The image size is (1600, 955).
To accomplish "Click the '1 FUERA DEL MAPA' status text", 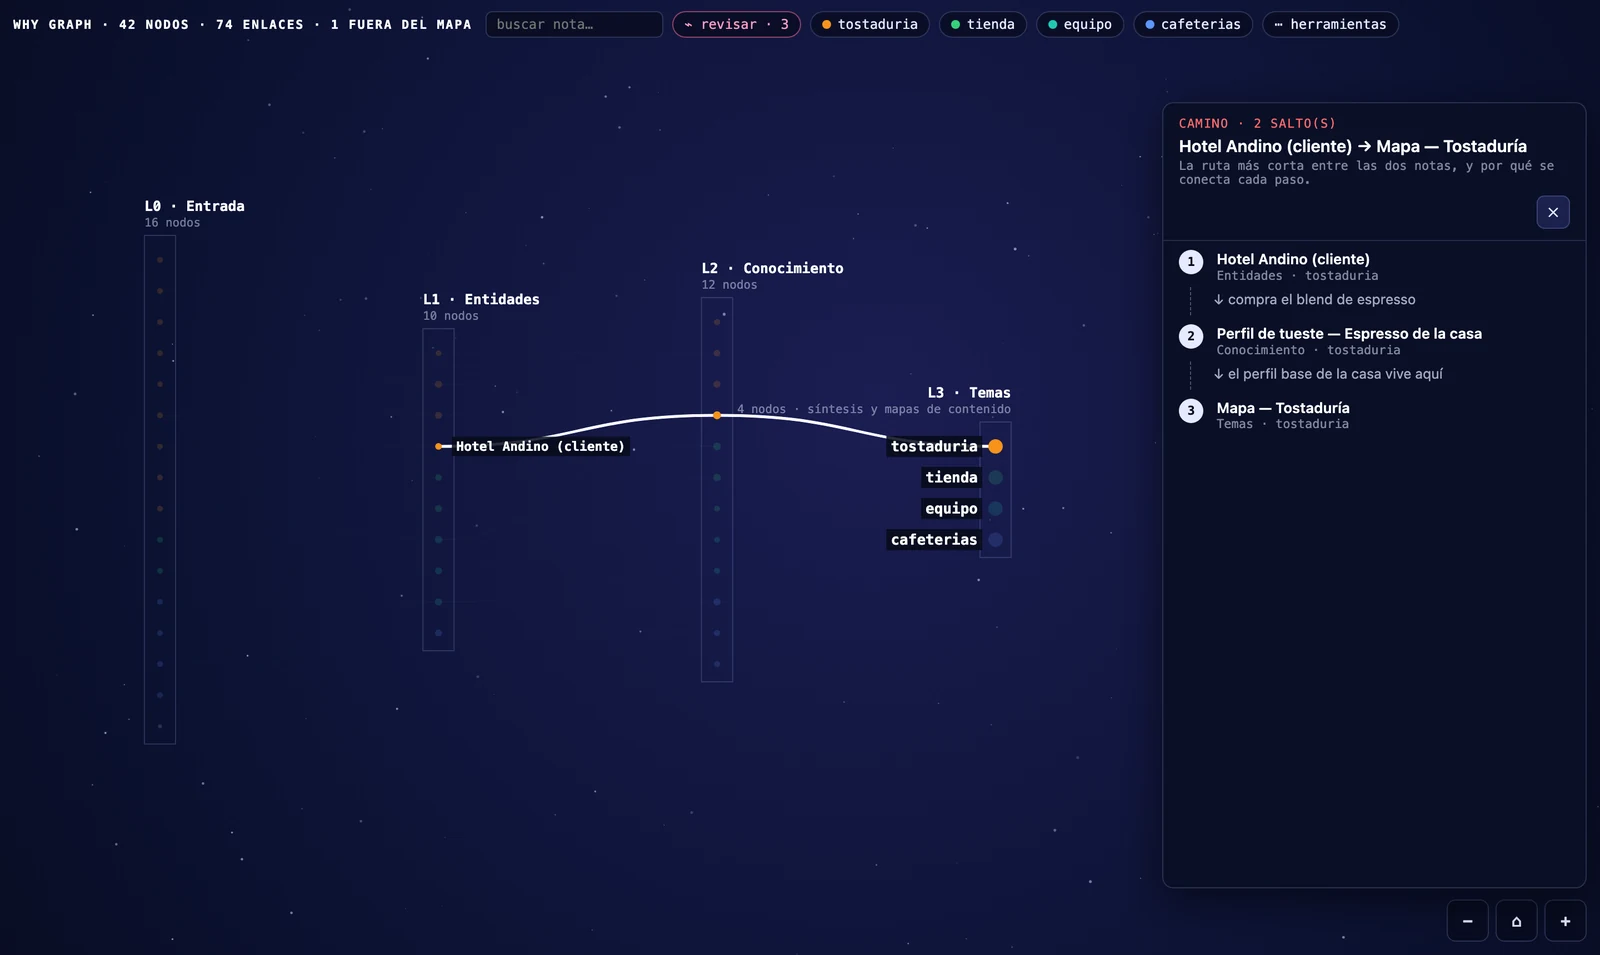I will pos(401,24).
